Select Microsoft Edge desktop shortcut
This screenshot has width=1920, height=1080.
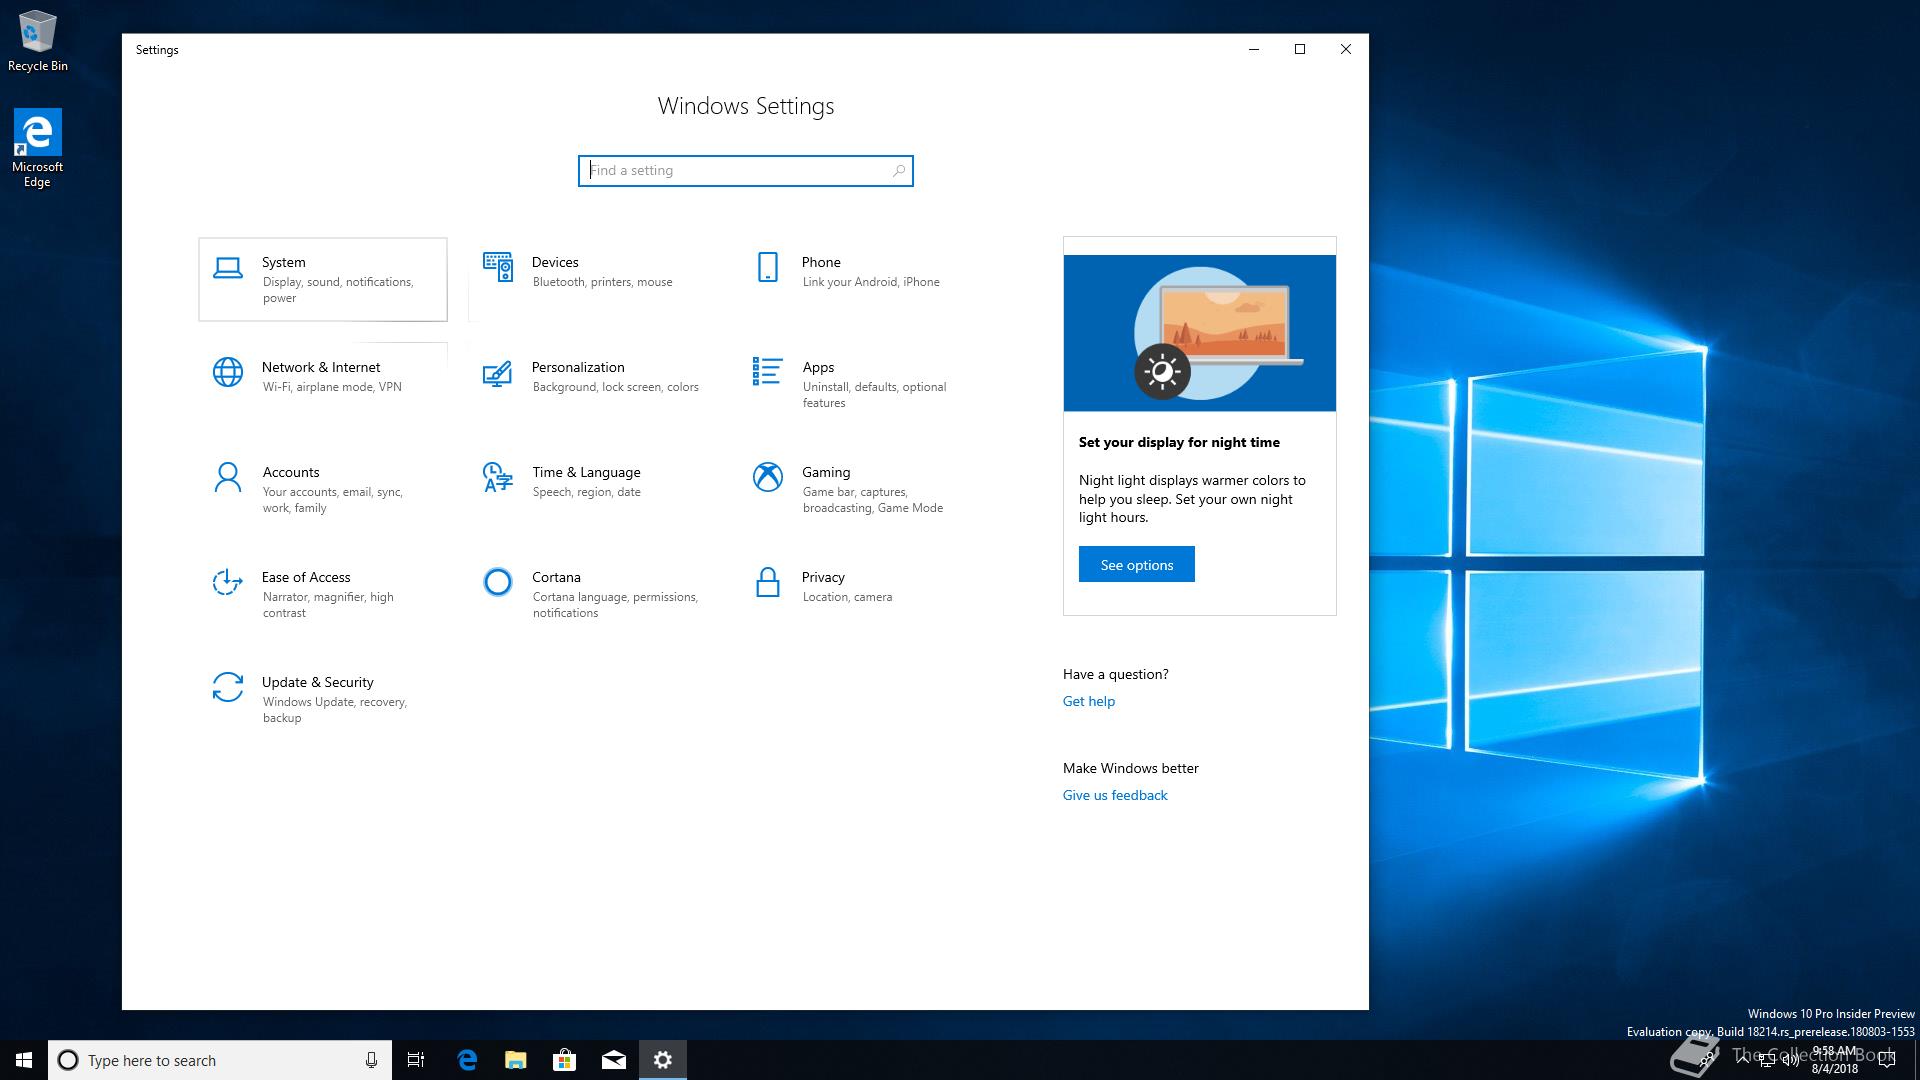tap(38, 148)
